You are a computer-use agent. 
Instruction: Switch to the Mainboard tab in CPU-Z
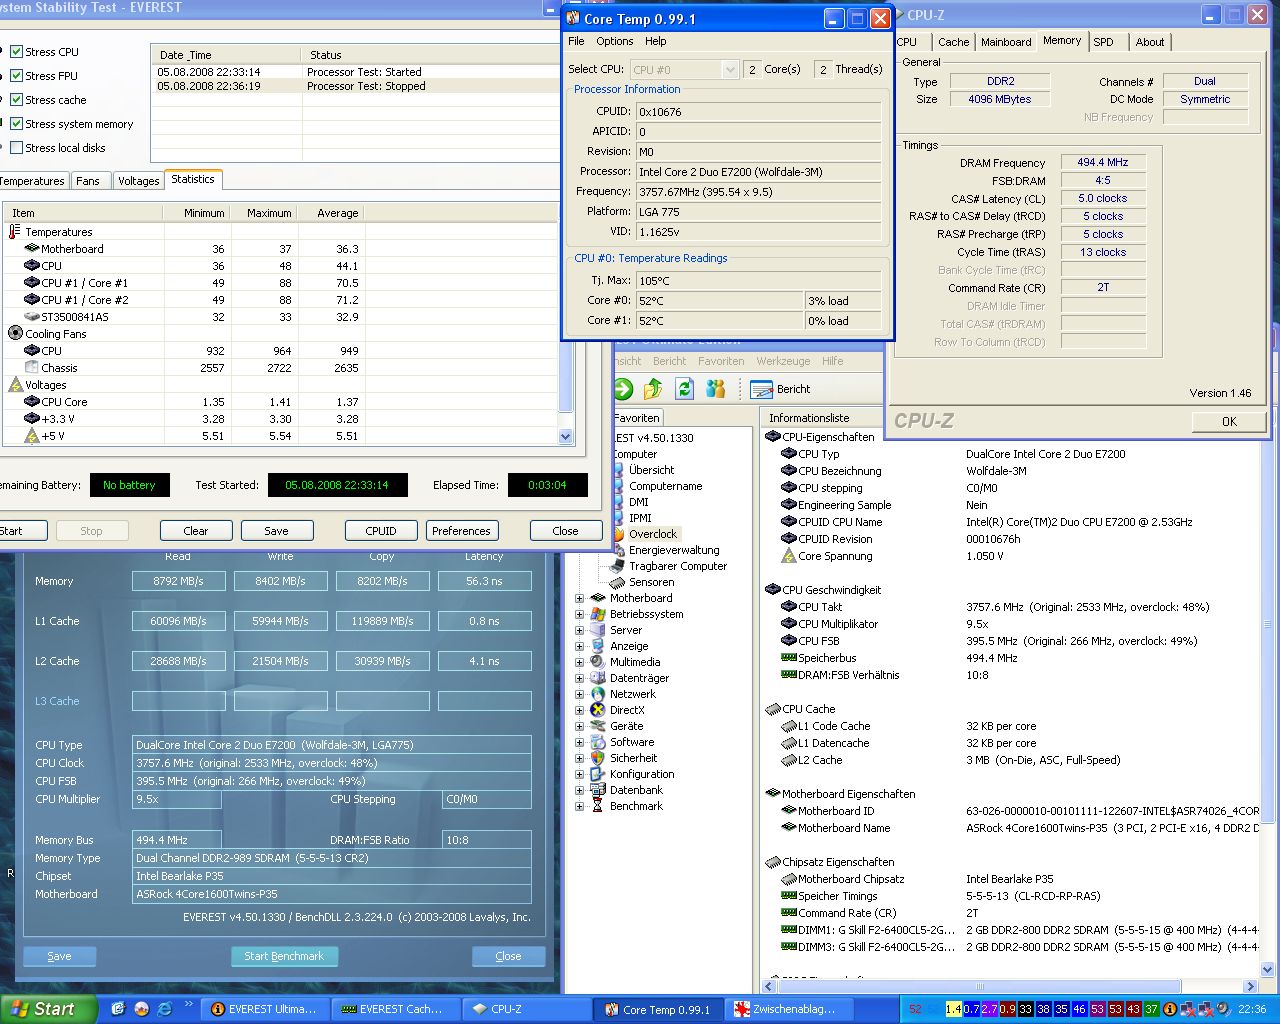pyautogui.click(x=1006, y=42)
